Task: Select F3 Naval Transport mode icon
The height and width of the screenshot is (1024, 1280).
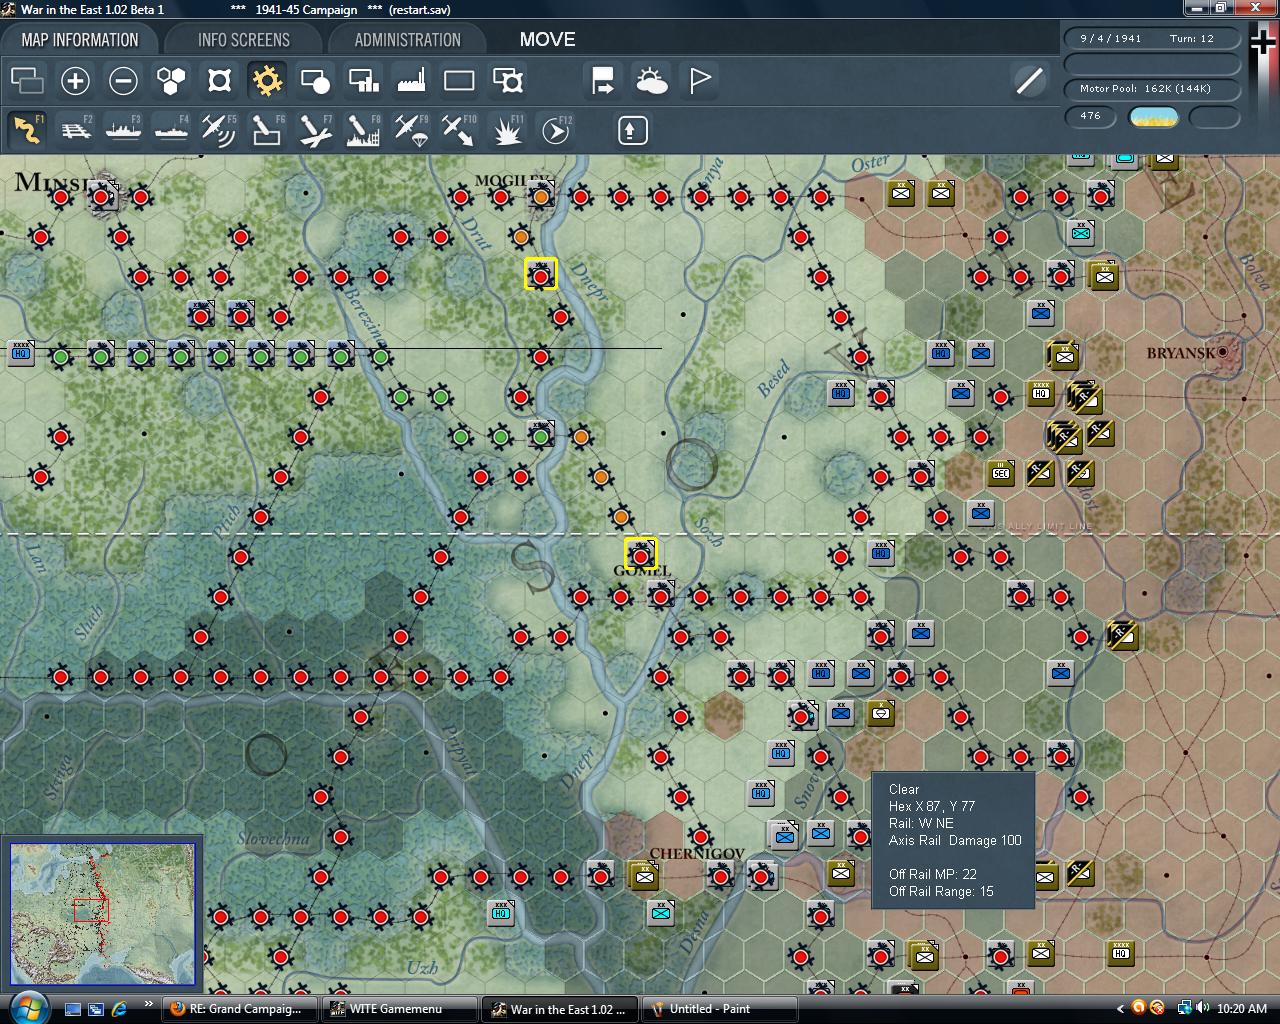Action: [x=123, y=130]
